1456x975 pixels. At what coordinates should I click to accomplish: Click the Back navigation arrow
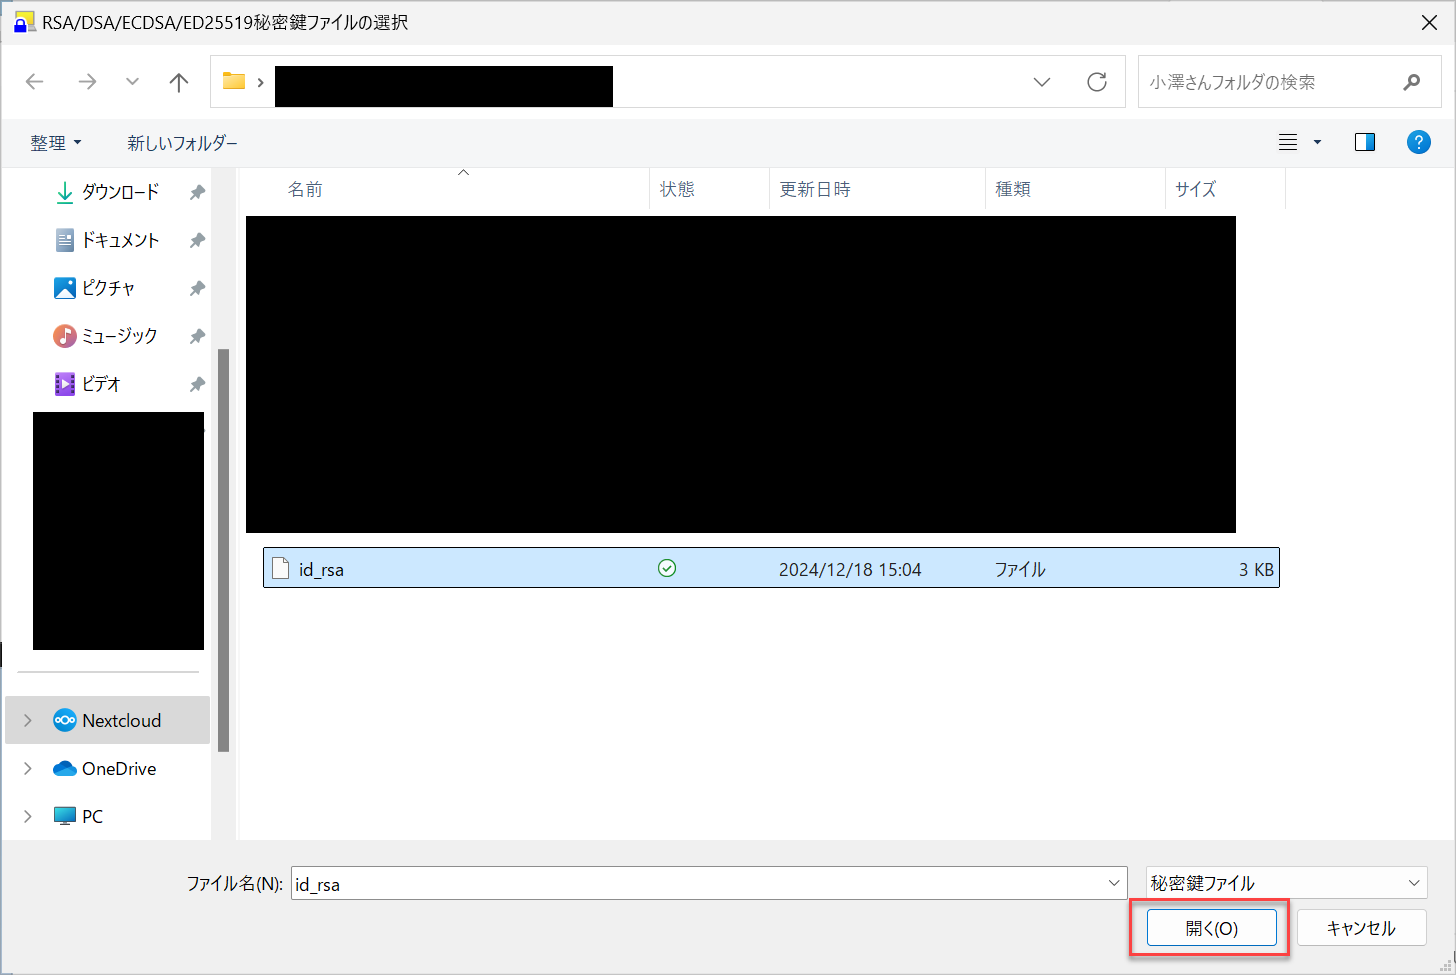[x=35, y=82]
